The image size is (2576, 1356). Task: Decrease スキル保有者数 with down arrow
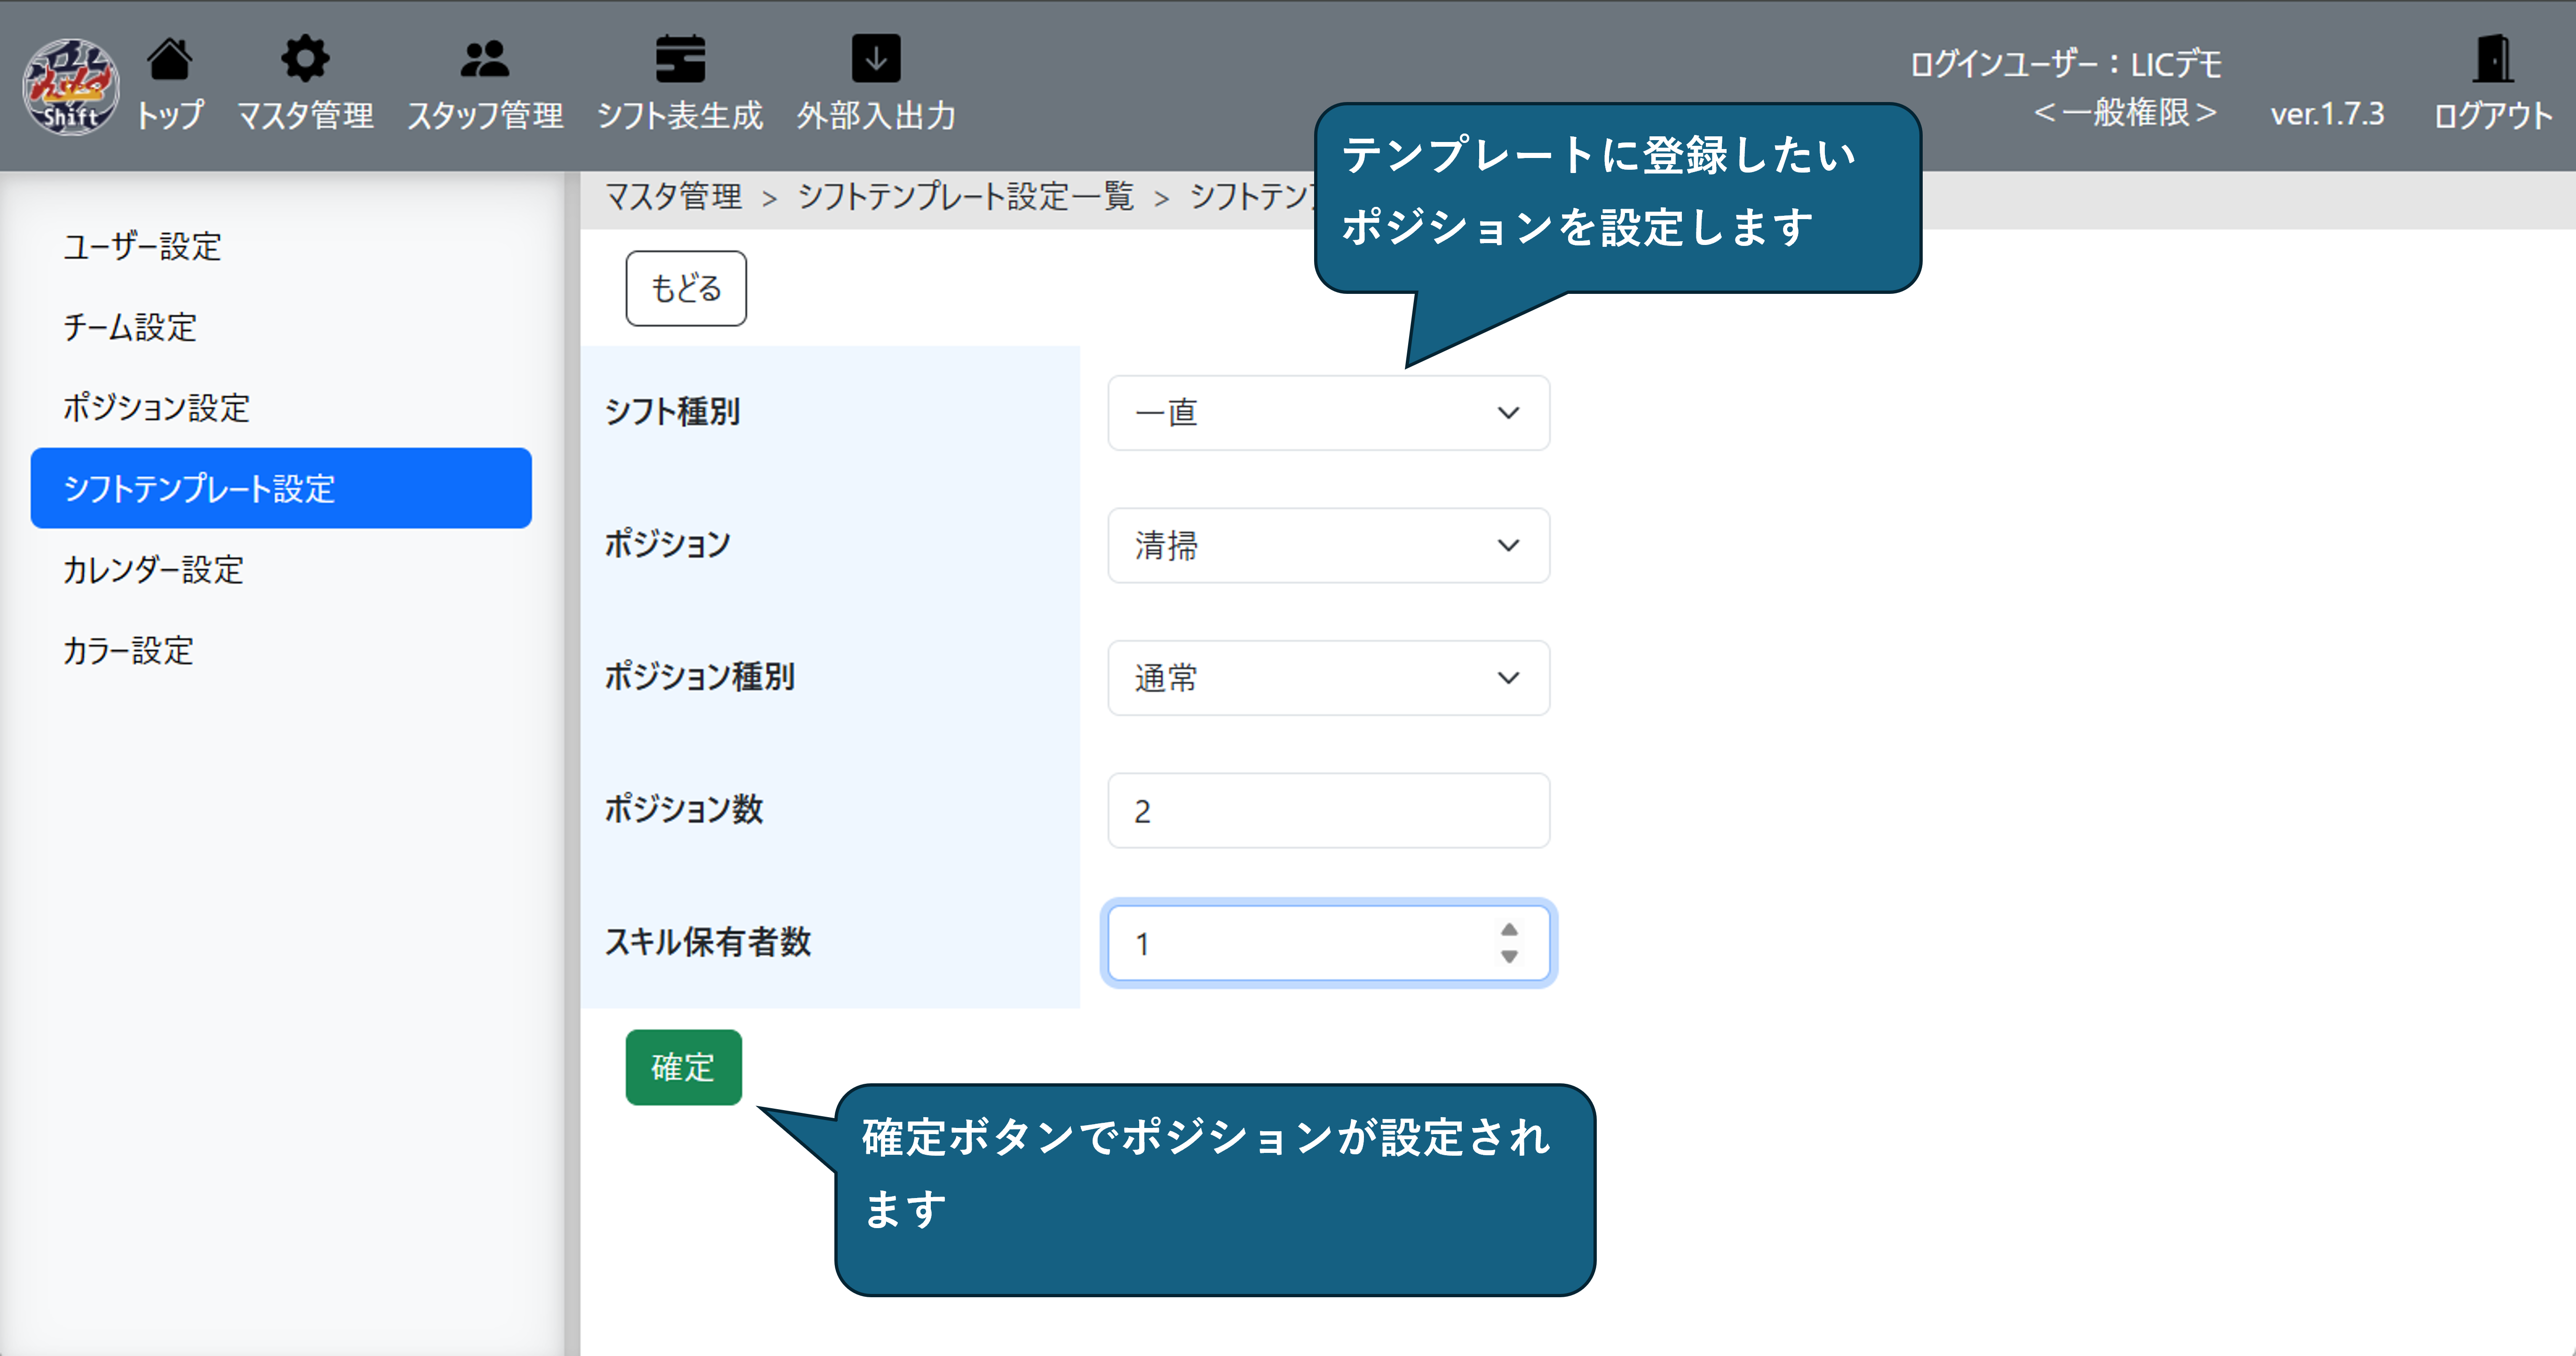[1509, 957]
